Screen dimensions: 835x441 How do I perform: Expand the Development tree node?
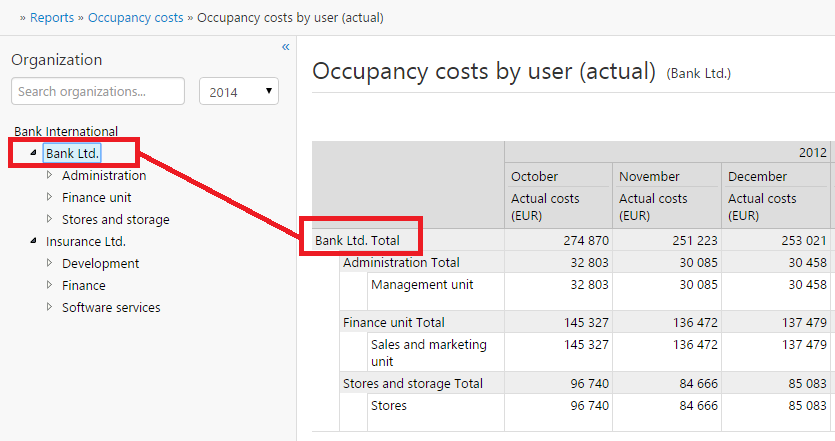pyautogui.click(x=49, y=264)
